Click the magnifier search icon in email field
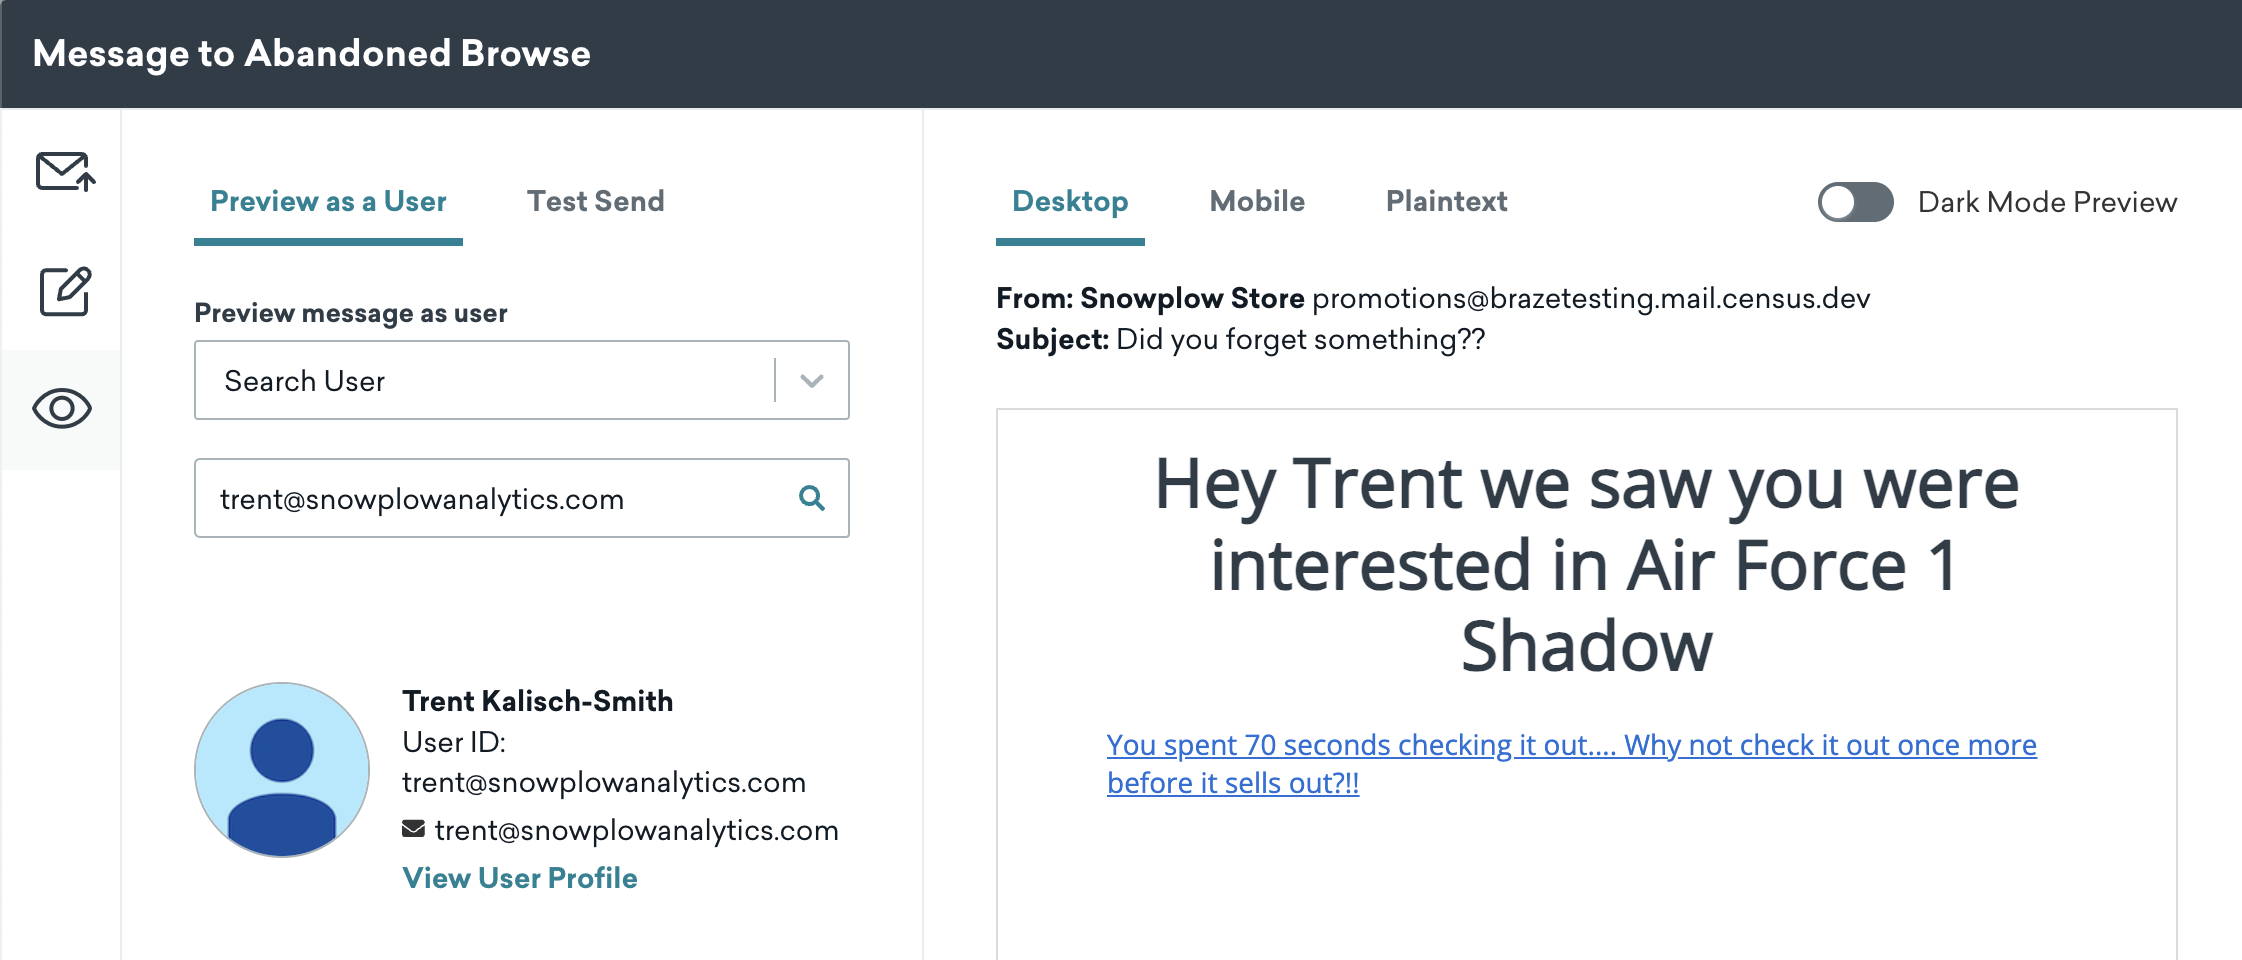 [811, 498]
